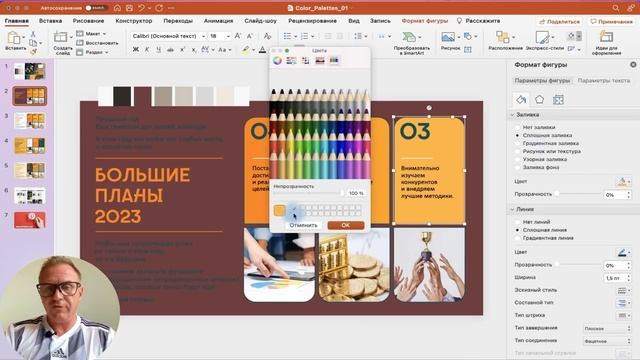Screen dimensions: 640x360
Task: Open the Вставка ribbon tab
Action: click(51, 21)
